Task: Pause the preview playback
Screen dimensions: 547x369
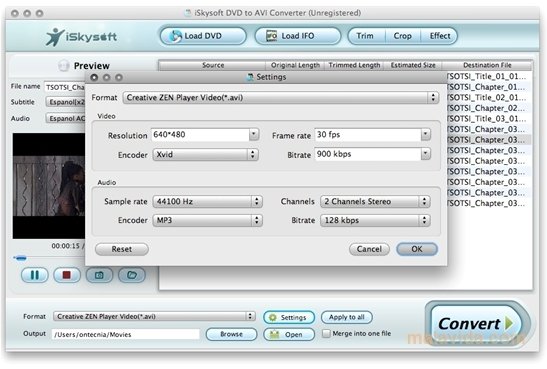Action: [x=35, y=275]
